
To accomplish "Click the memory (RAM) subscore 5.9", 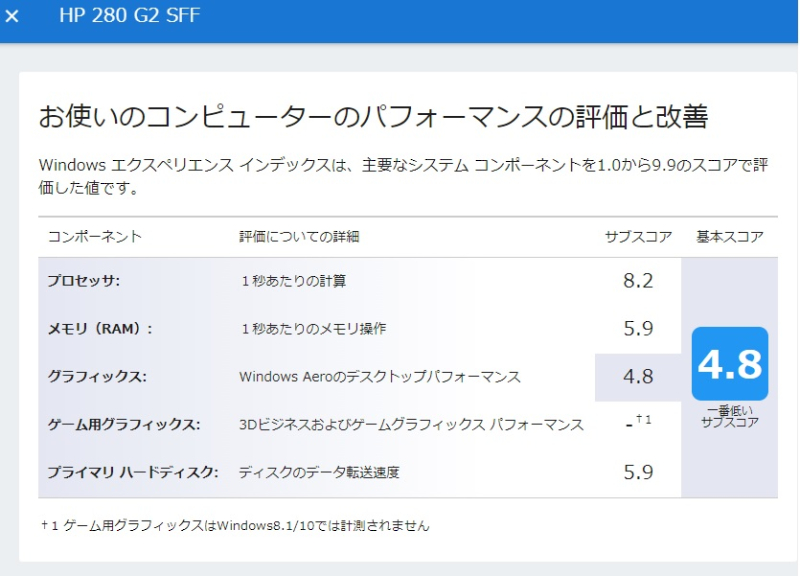I will click(638, 329).
